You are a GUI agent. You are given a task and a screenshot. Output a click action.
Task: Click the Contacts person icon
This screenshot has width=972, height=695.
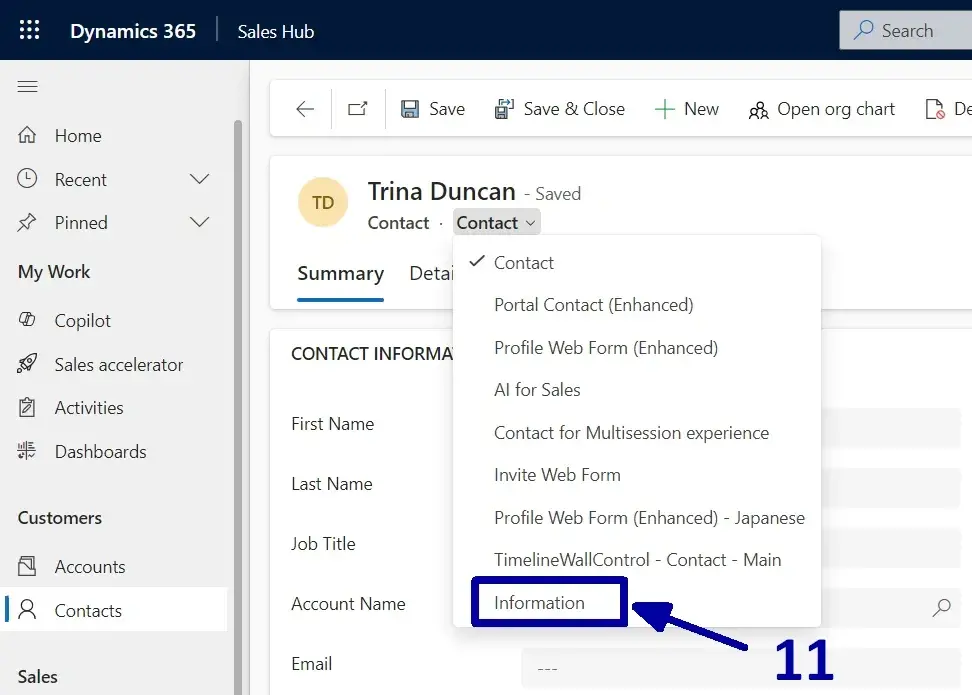pyautogui.click(x=27, y=609)
